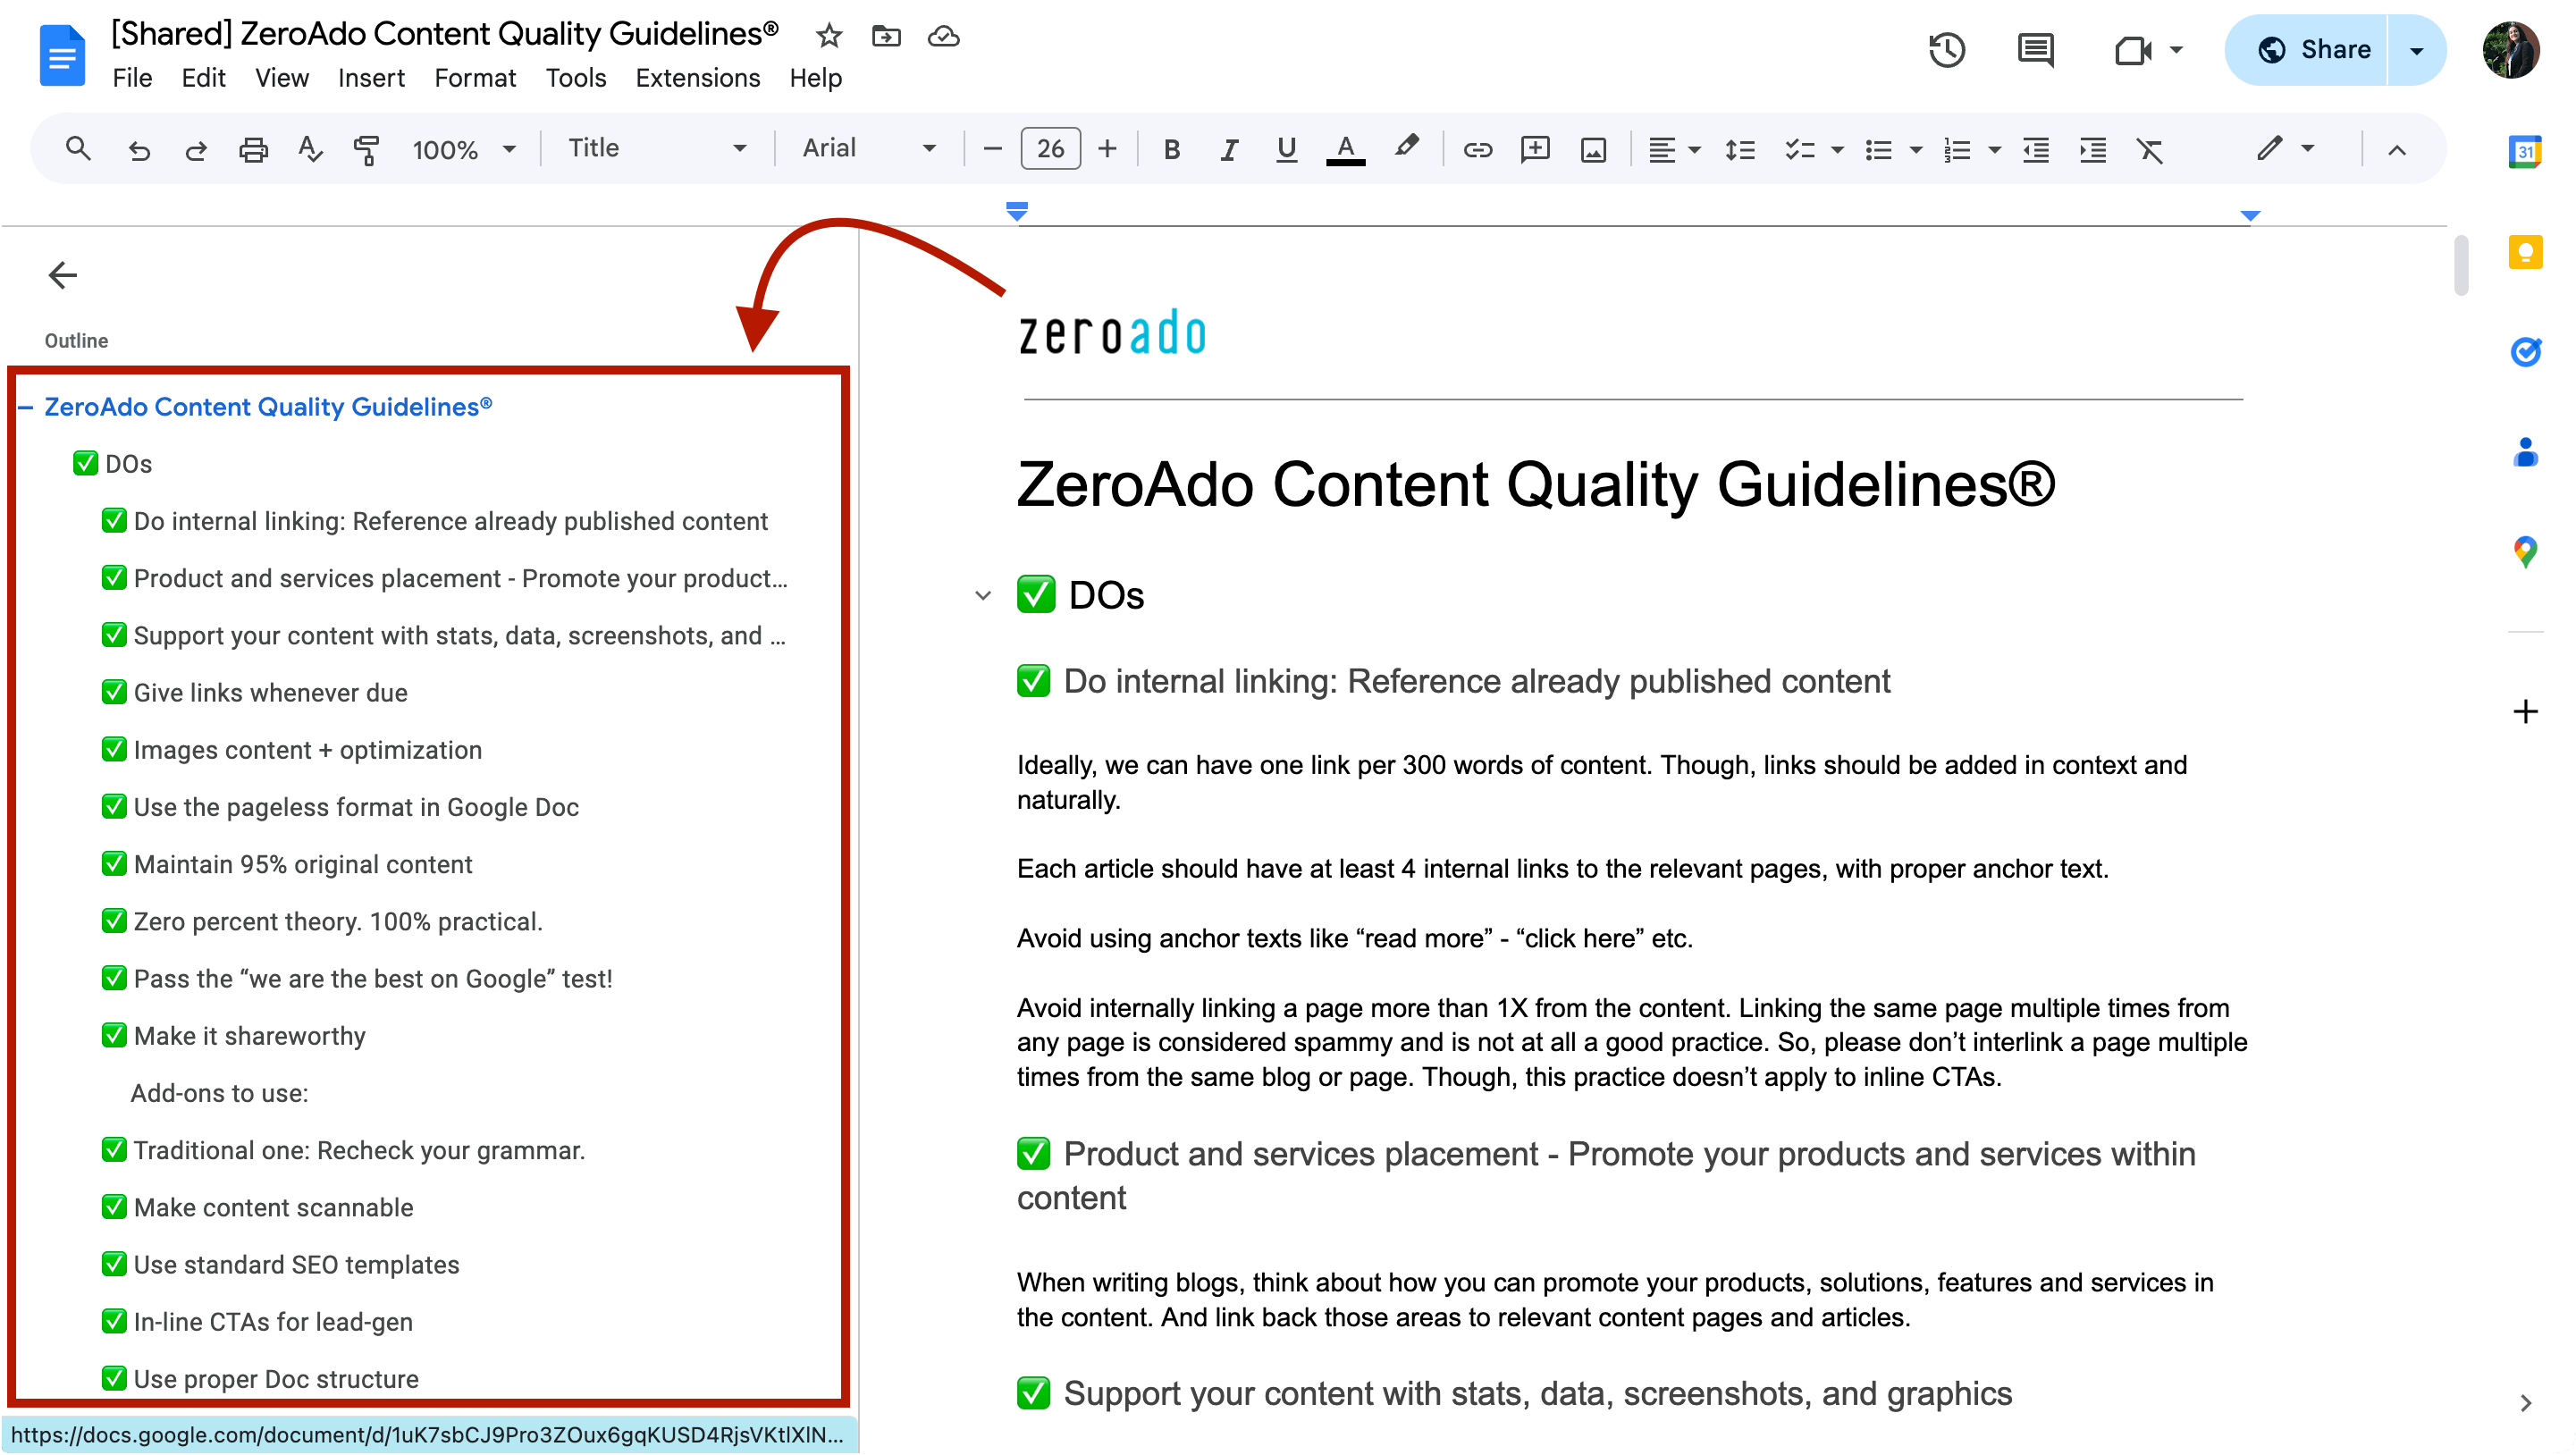Click the Share button
The width and height of the screenshot is (2576, 1455).
(2308, 50)
